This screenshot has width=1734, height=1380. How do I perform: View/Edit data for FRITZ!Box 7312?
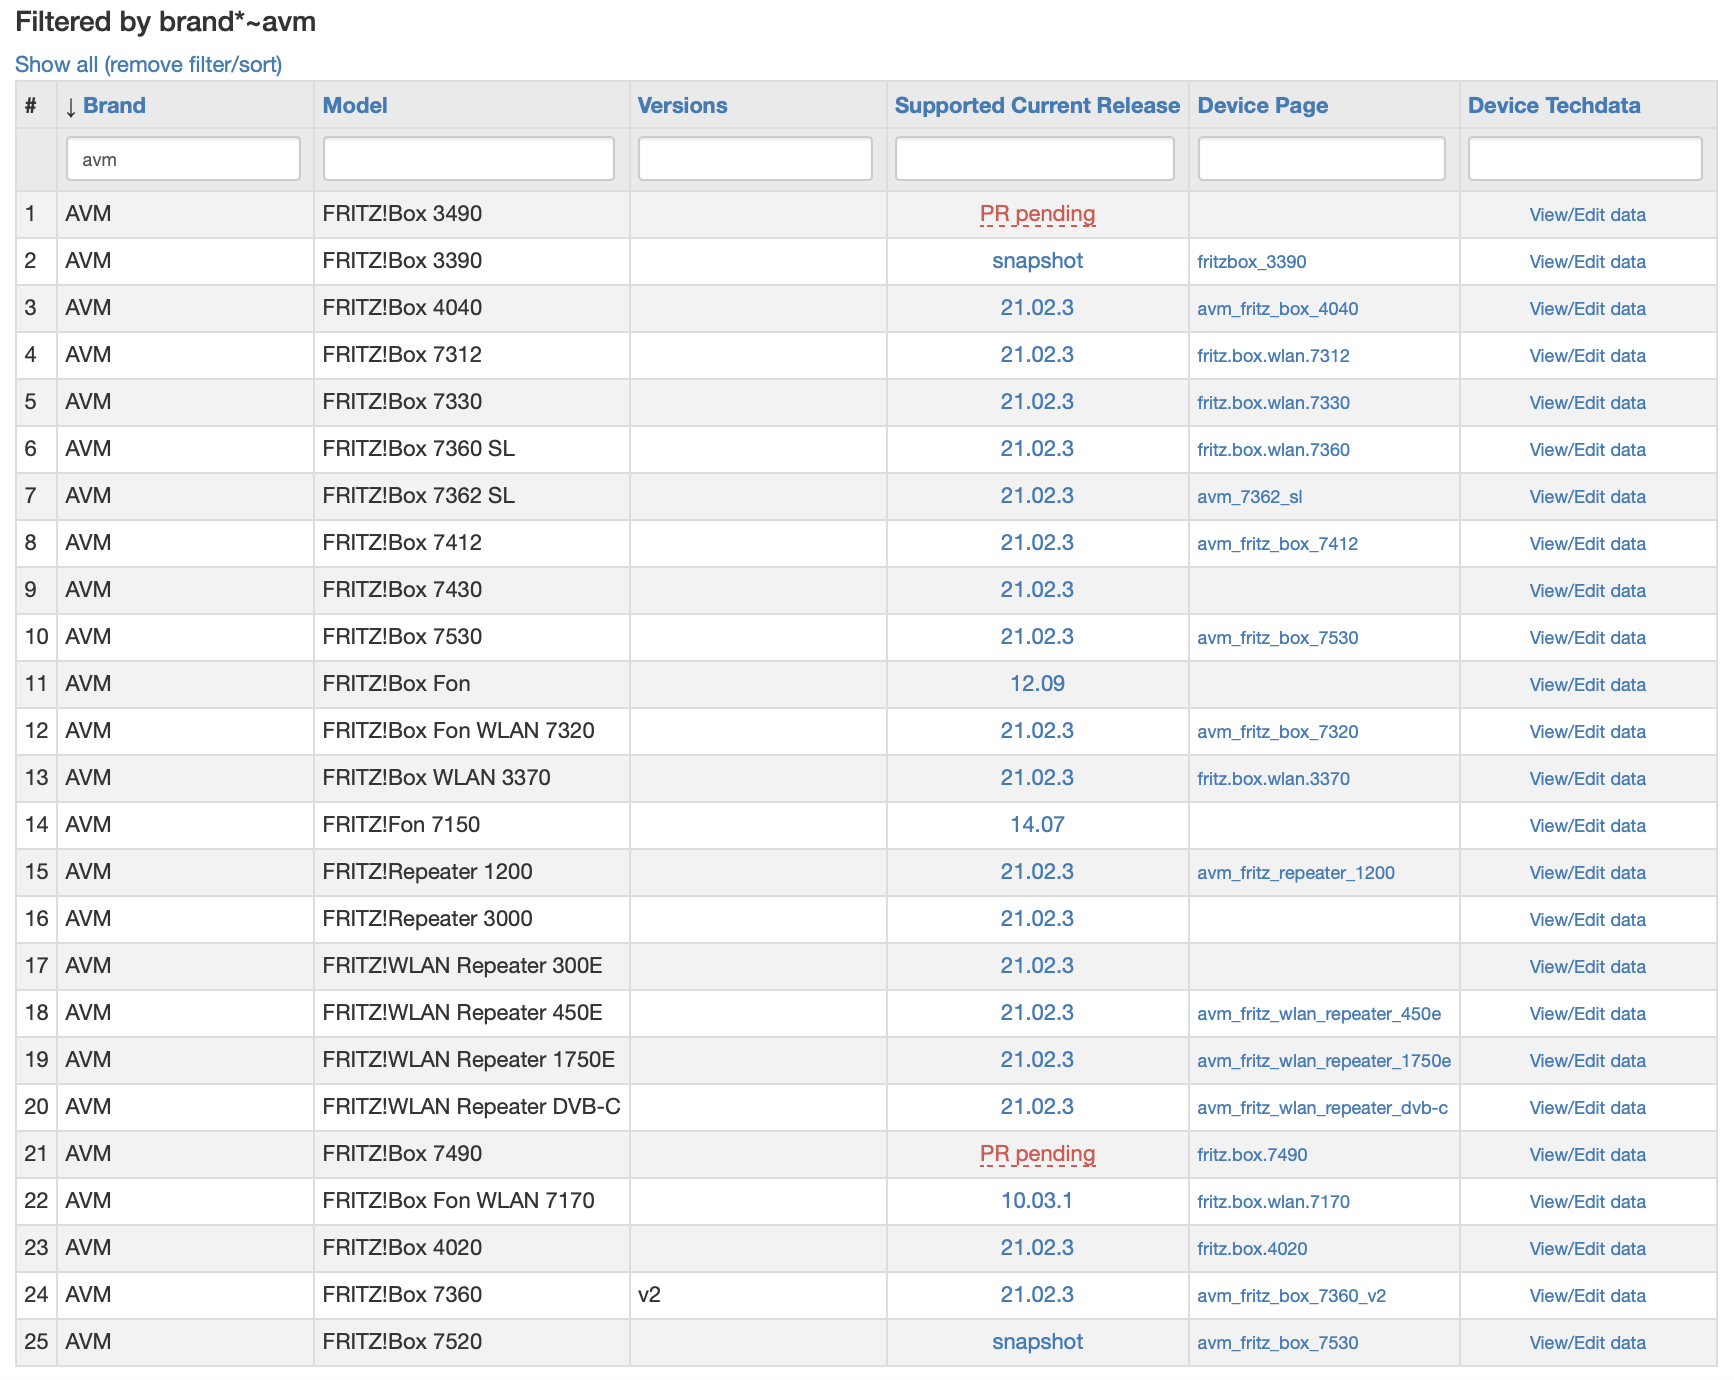point(1587,356)
